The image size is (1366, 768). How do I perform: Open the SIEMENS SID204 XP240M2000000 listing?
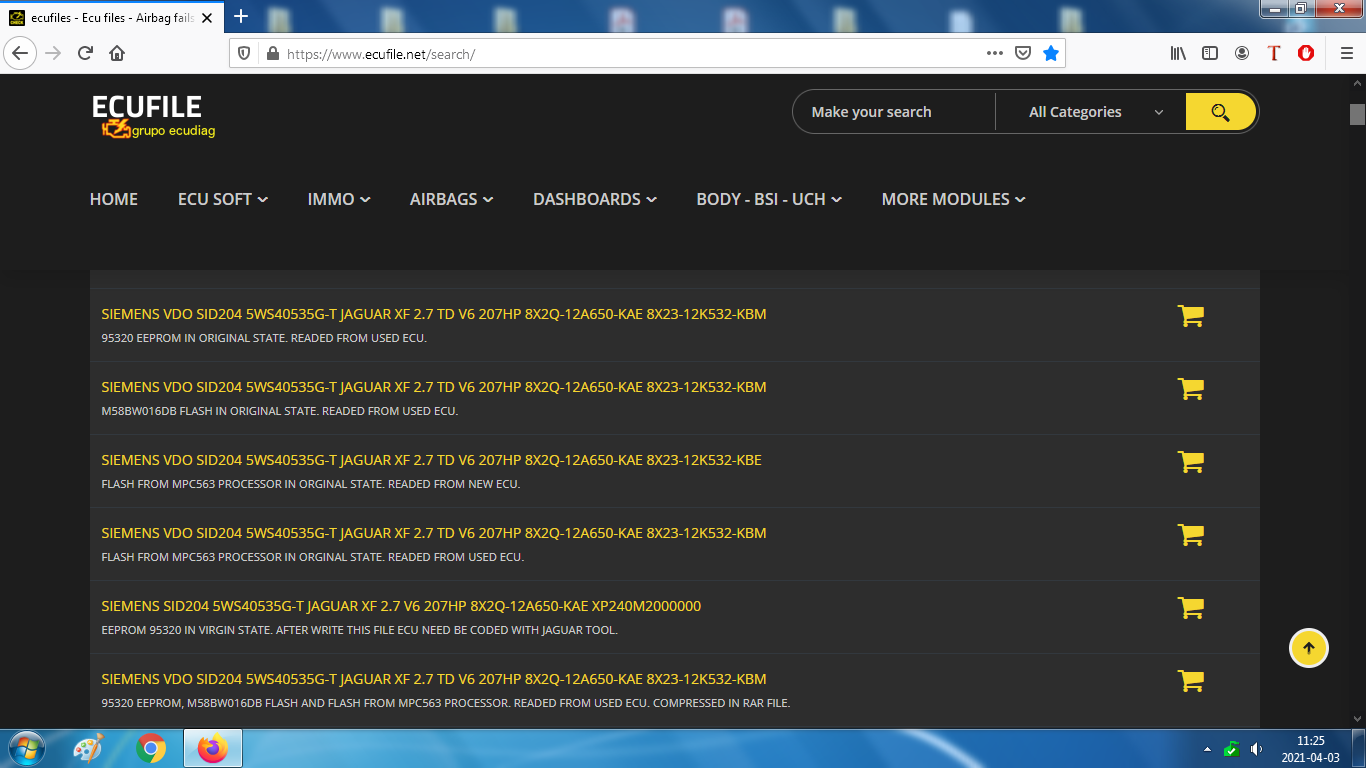click(x=401, y=606)
